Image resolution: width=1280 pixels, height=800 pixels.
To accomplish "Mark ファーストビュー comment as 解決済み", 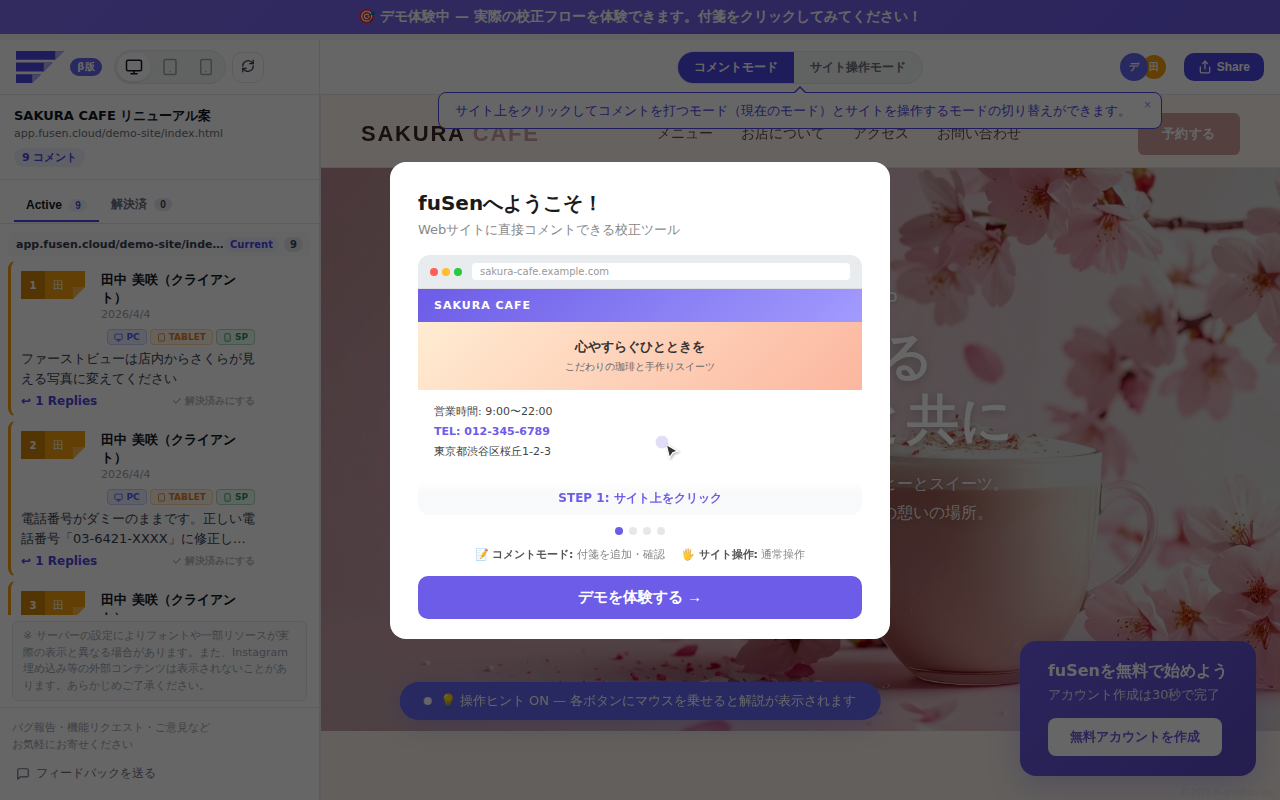I will (x=213, y=401).
